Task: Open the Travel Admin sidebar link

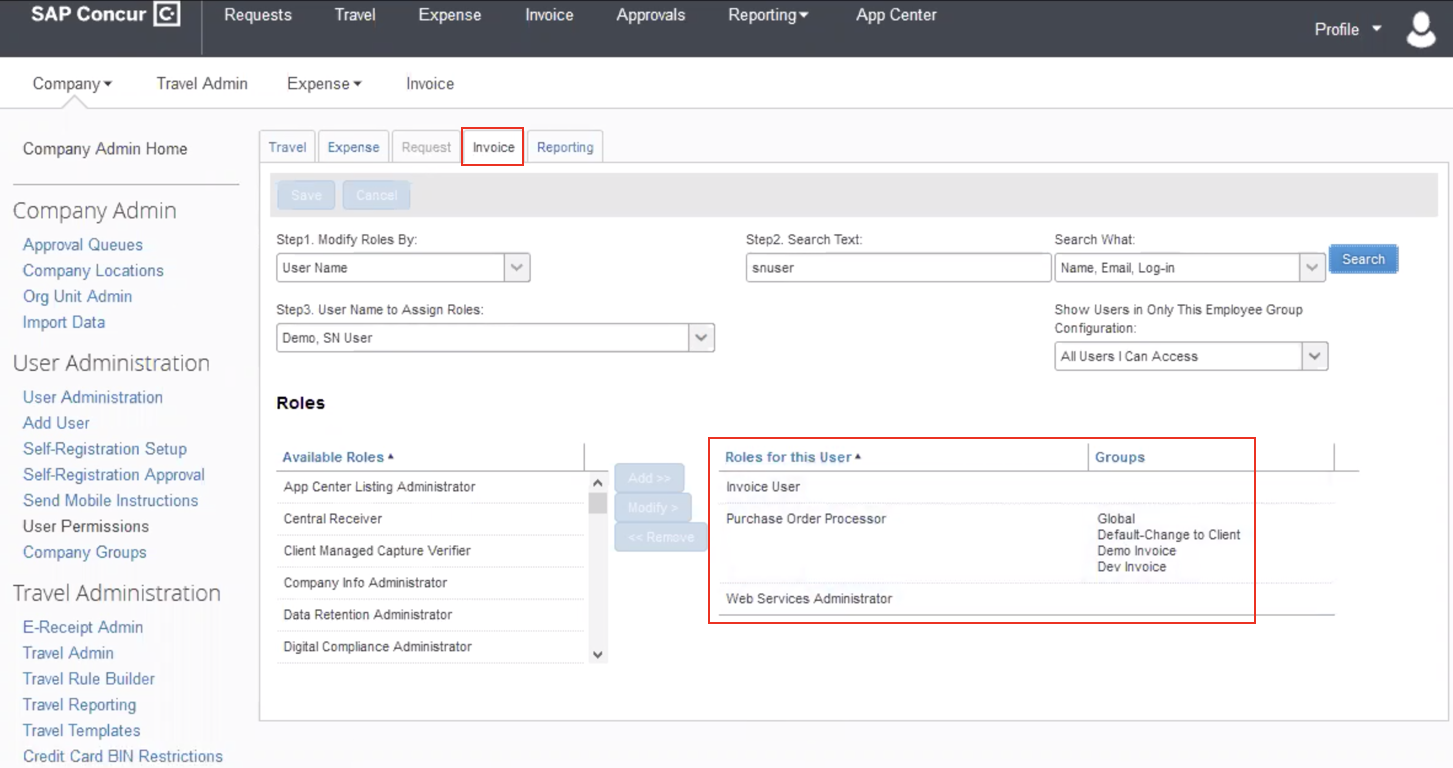Action: click(x=68, y=653)
